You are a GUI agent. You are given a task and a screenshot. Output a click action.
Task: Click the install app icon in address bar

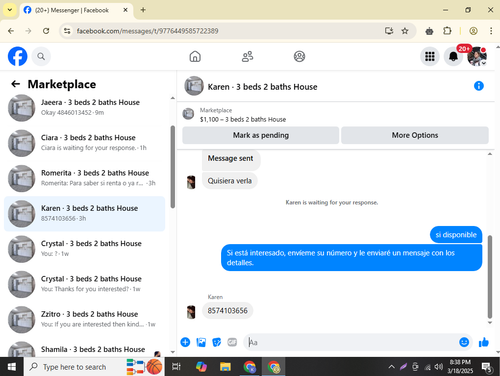pos(389,31)
